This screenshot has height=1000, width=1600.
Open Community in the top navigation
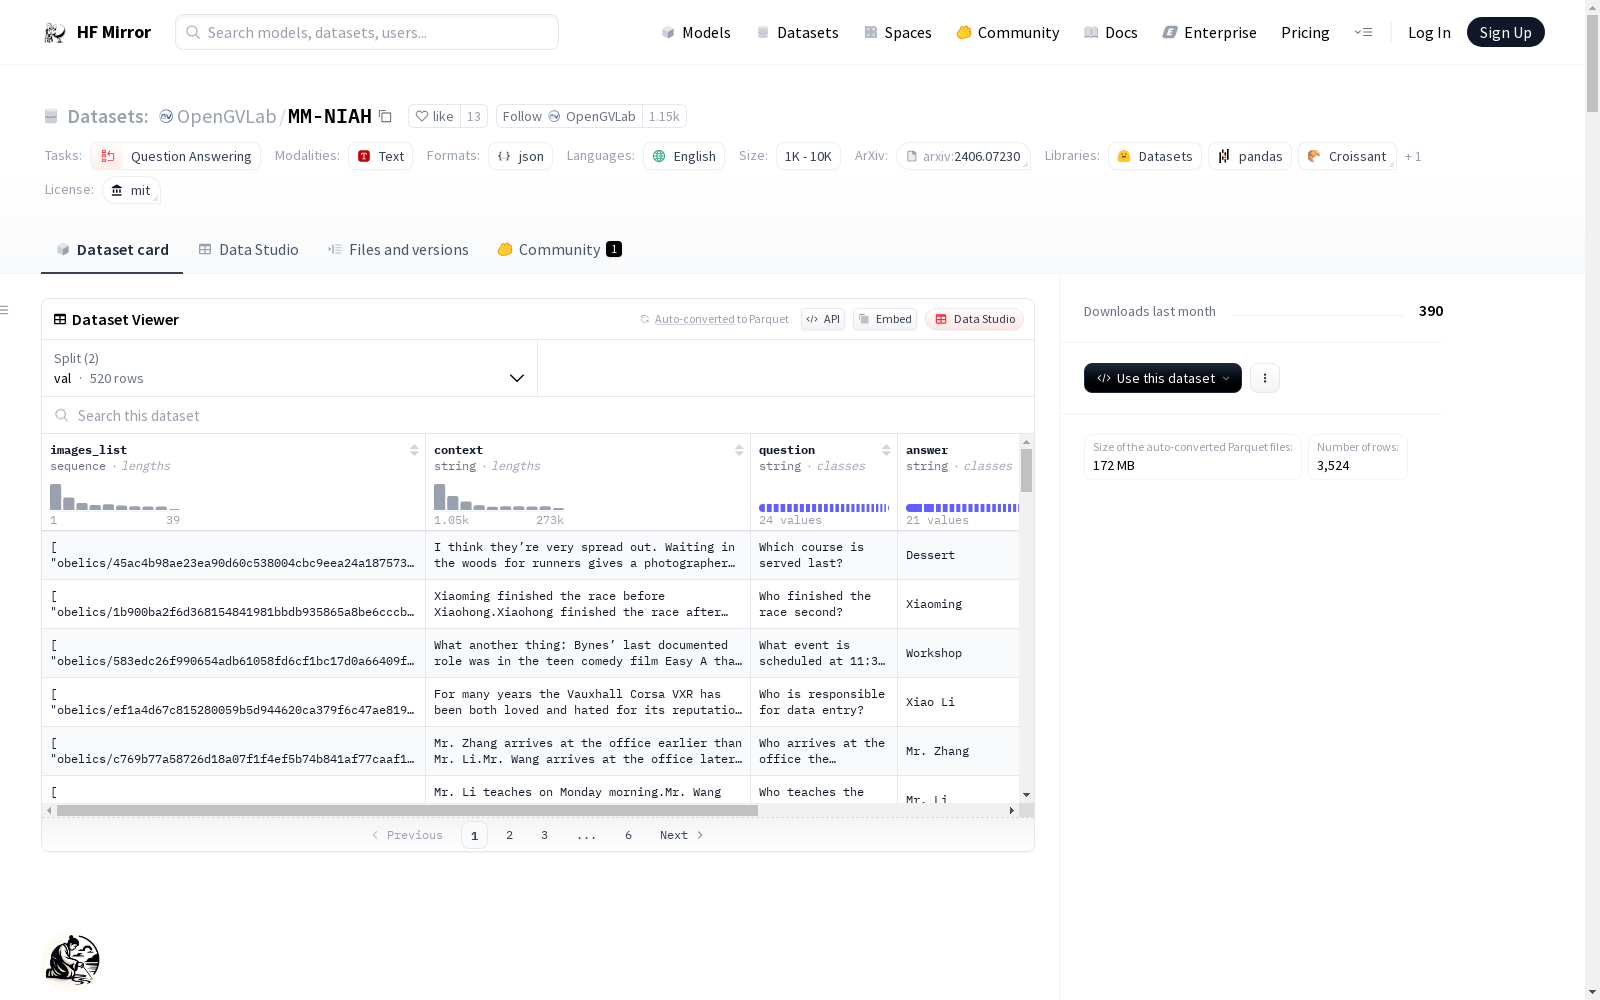click(x=1008, y=32)
